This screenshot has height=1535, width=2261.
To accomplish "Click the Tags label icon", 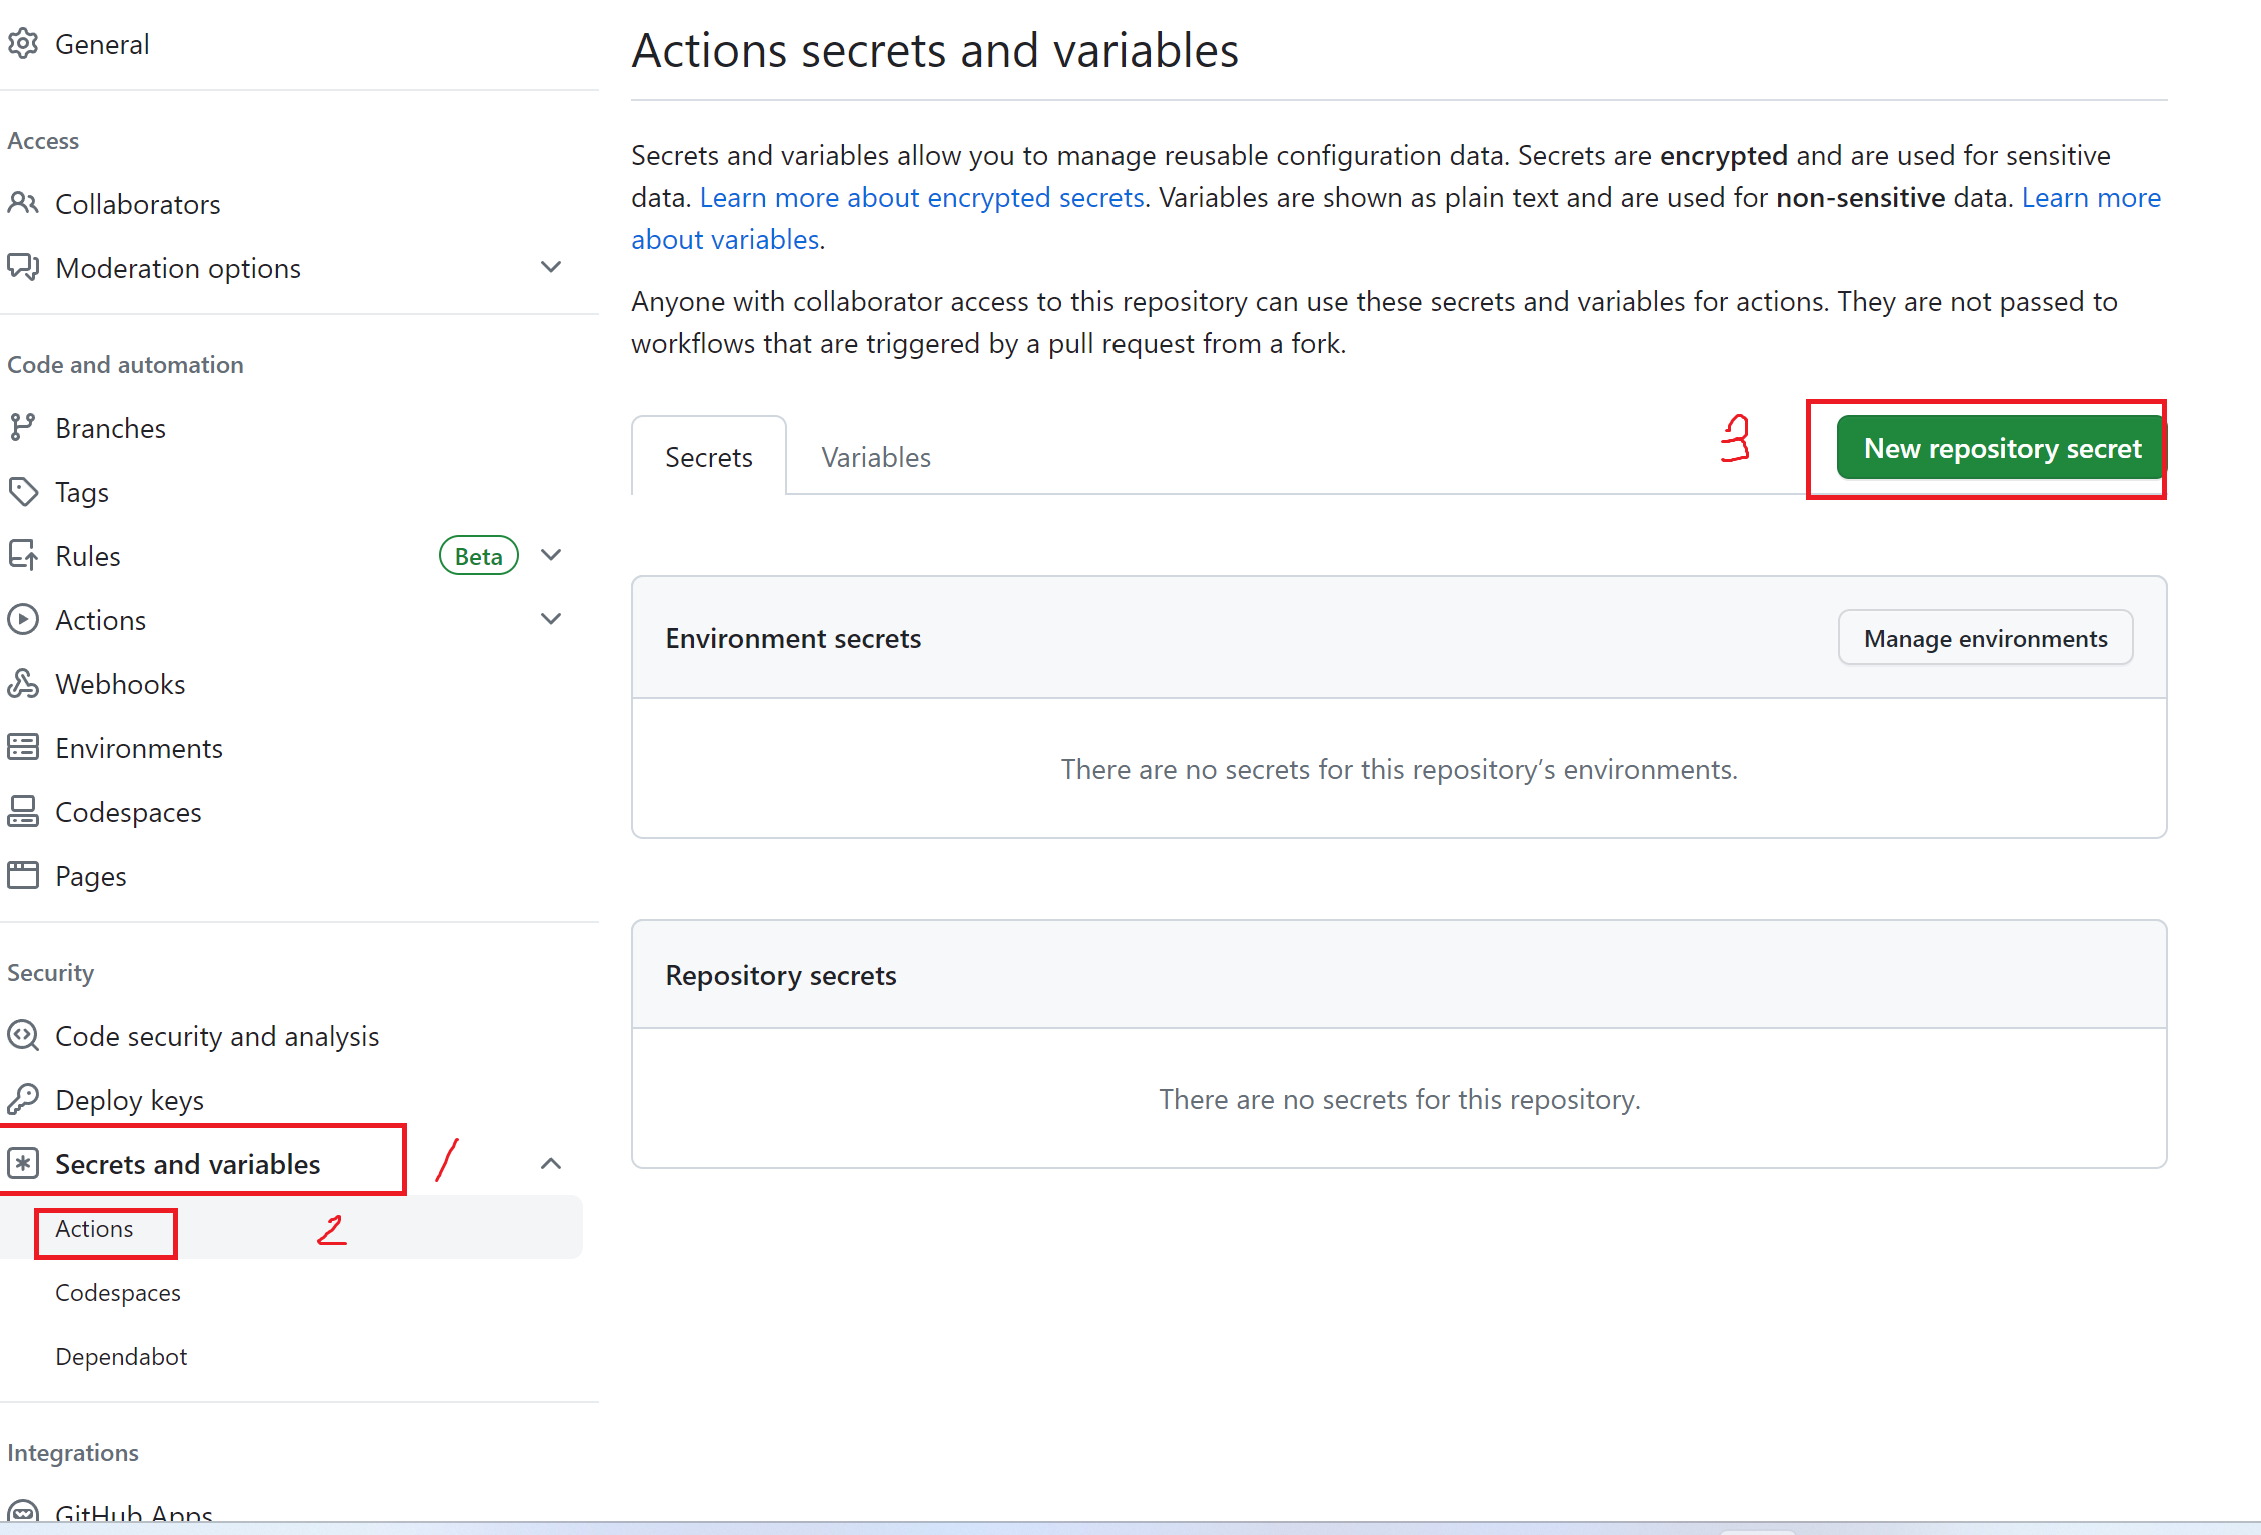I will 23,492.
